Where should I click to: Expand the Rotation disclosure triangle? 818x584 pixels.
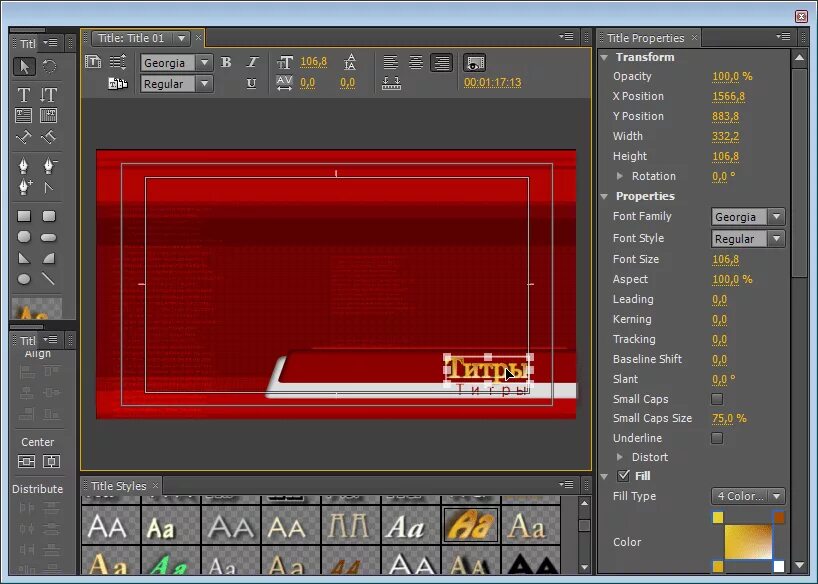(x=619, y=176)
